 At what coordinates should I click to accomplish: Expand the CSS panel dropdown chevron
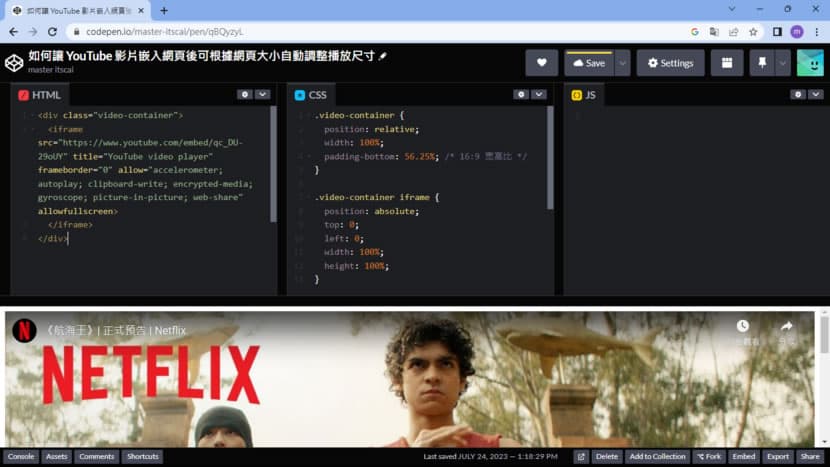click(539, 94)
